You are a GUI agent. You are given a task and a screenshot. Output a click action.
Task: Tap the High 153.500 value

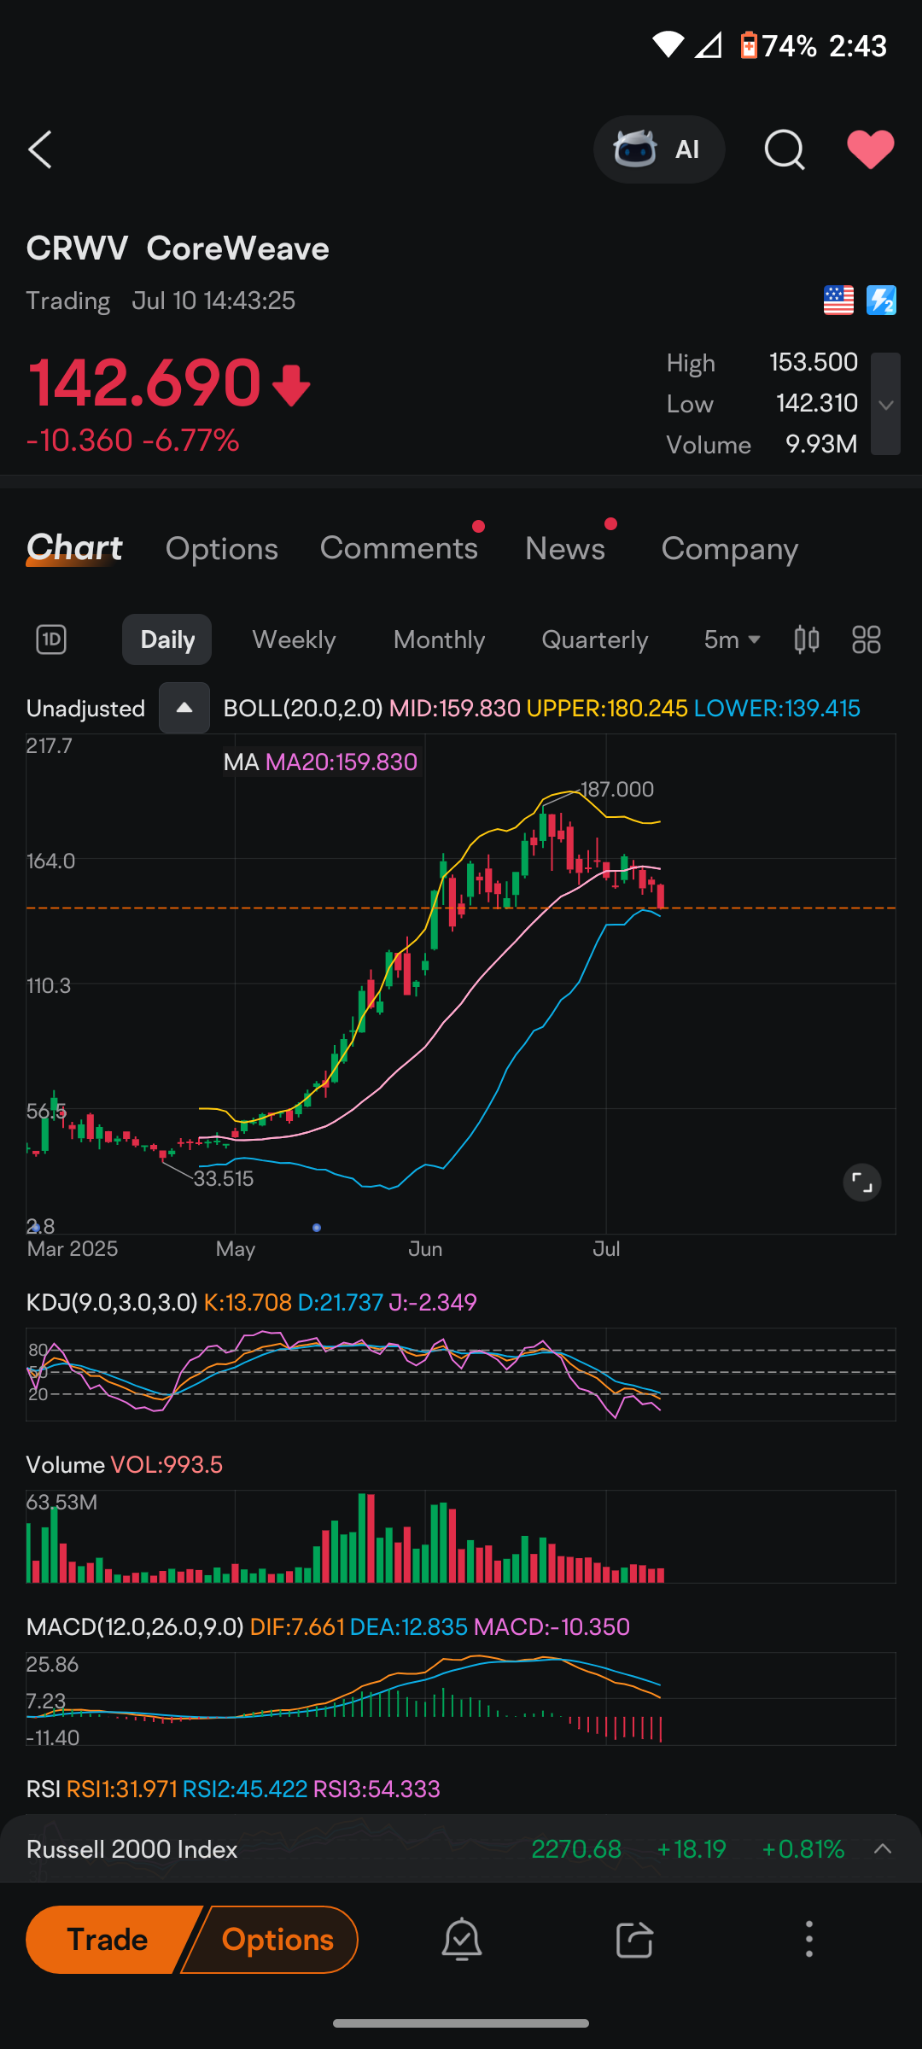(813, 362)
